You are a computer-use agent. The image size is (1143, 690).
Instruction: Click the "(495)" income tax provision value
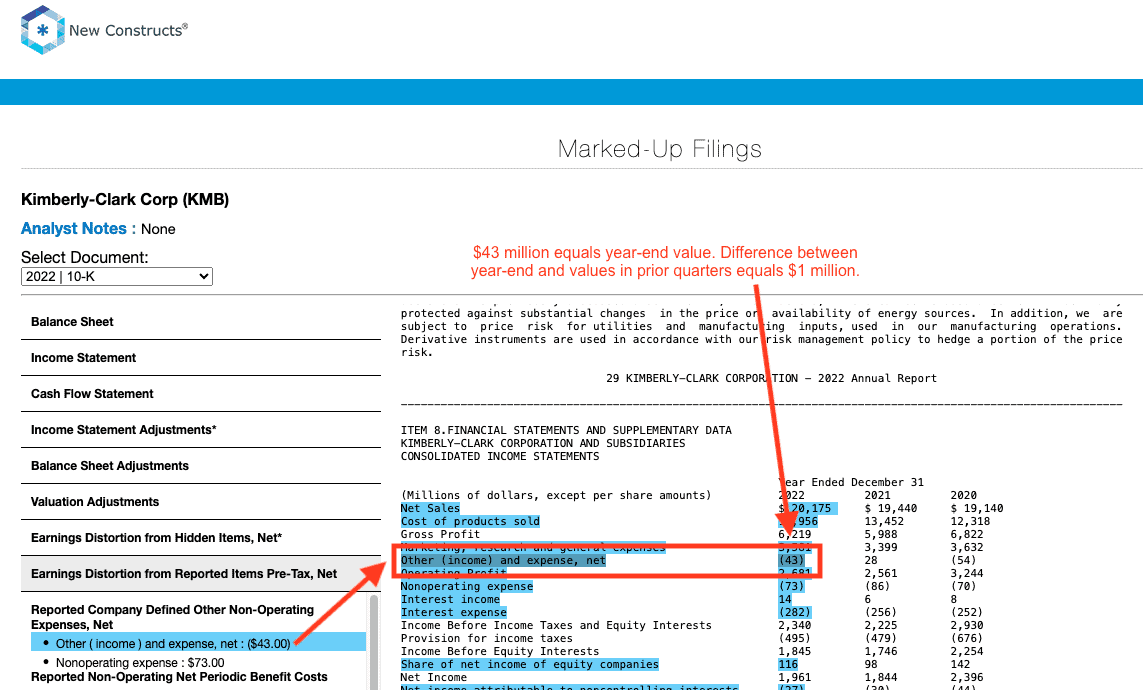(x=795, y=638)
